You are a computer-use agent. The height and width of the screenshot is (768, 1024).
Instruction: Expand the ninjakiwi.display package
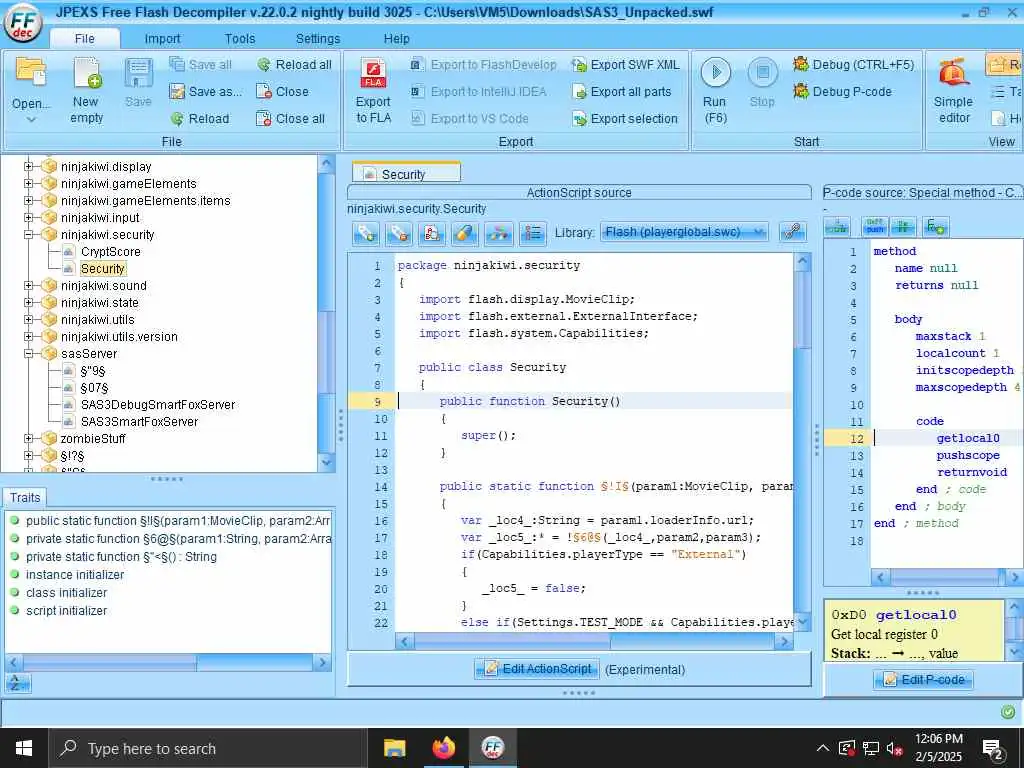point(28,167)
